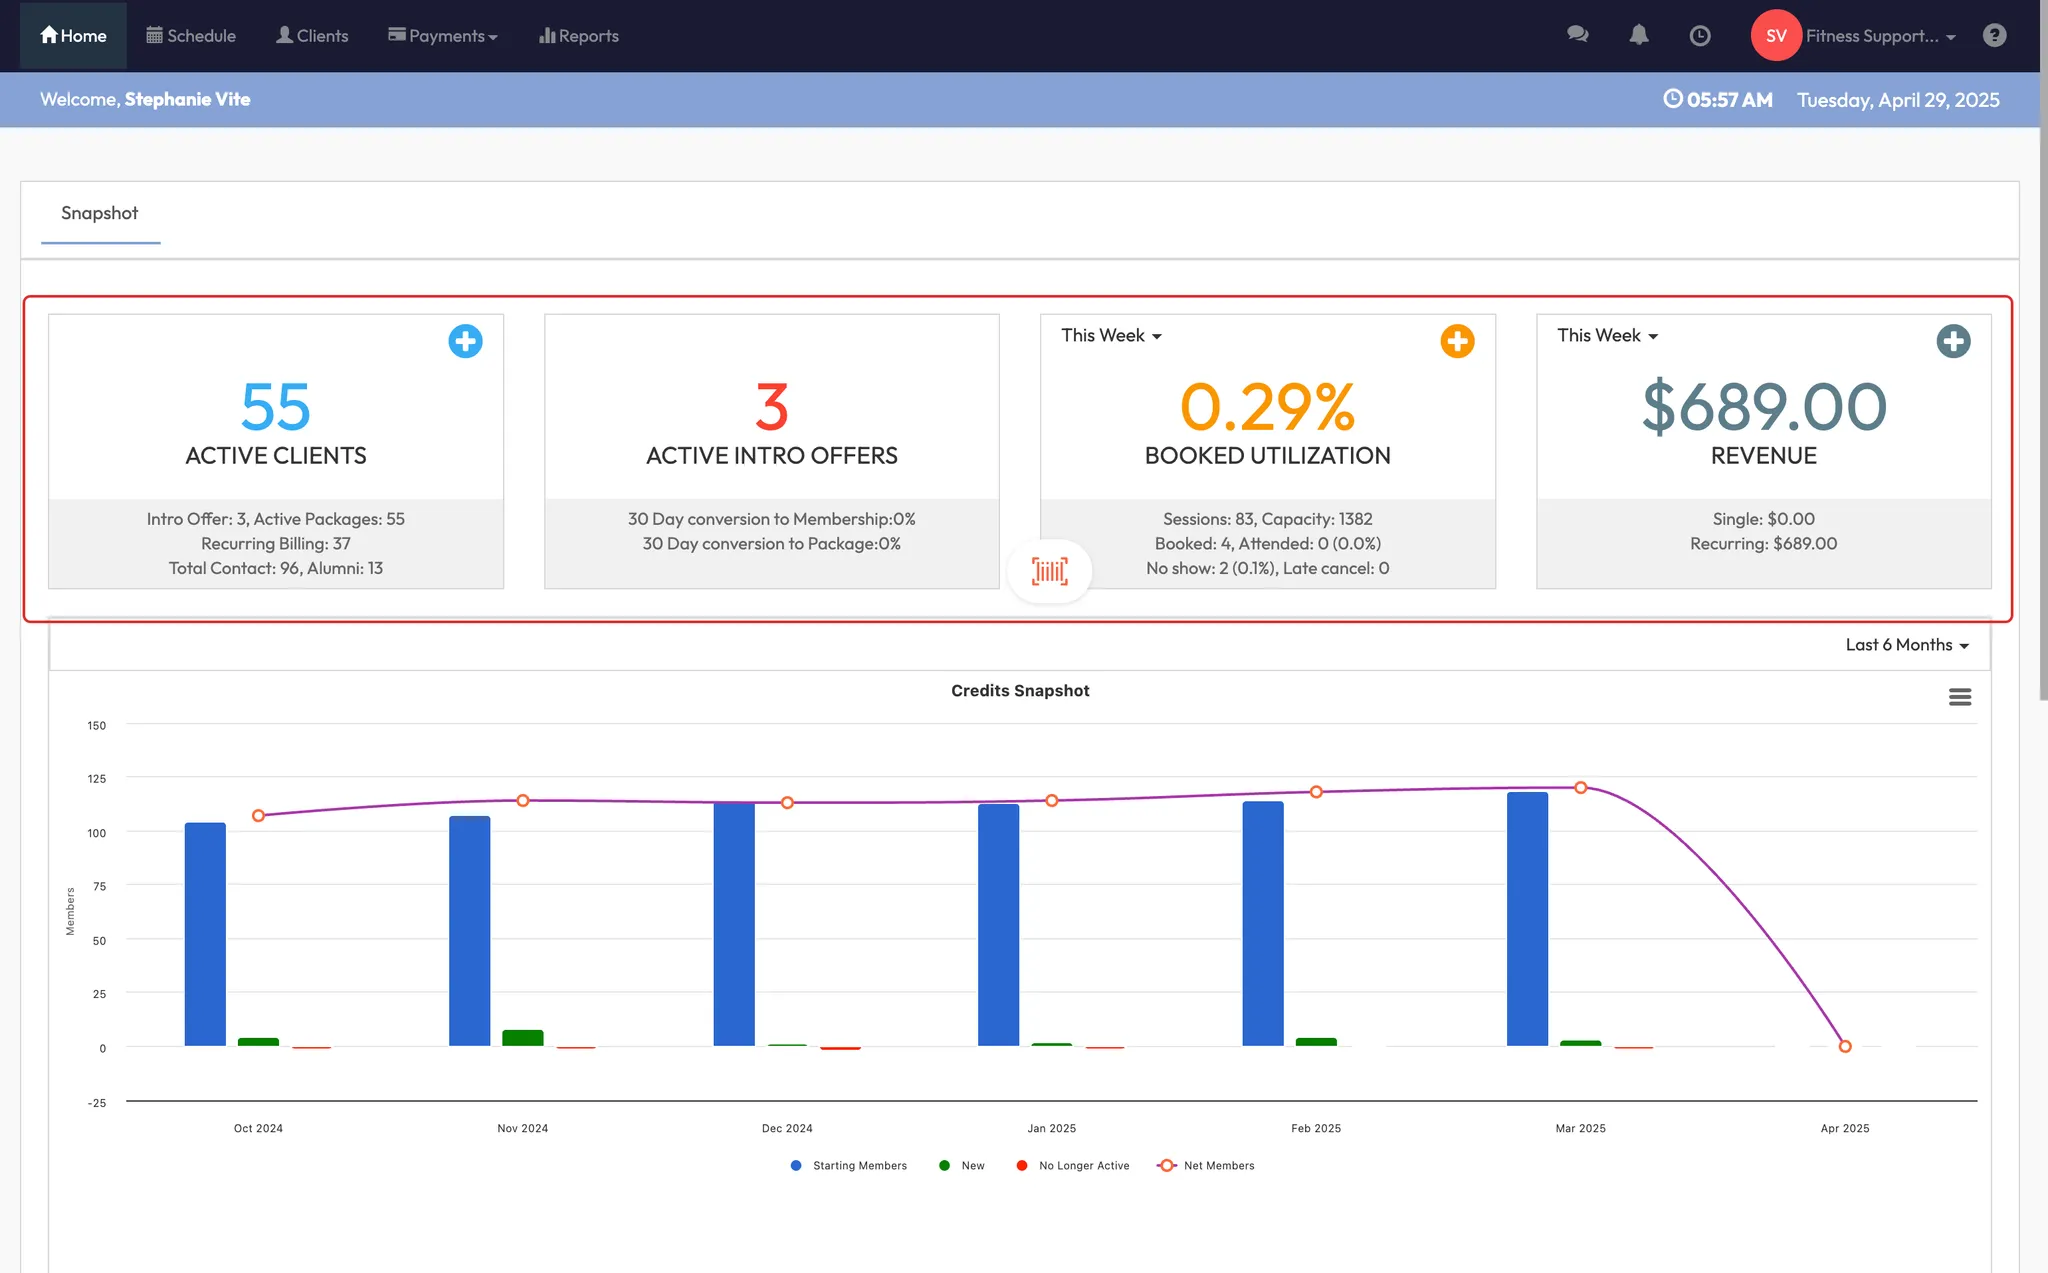Open the chart hamburger menu
The height and width of the screenshot is (1273, 2048).
click(1960, 697)
